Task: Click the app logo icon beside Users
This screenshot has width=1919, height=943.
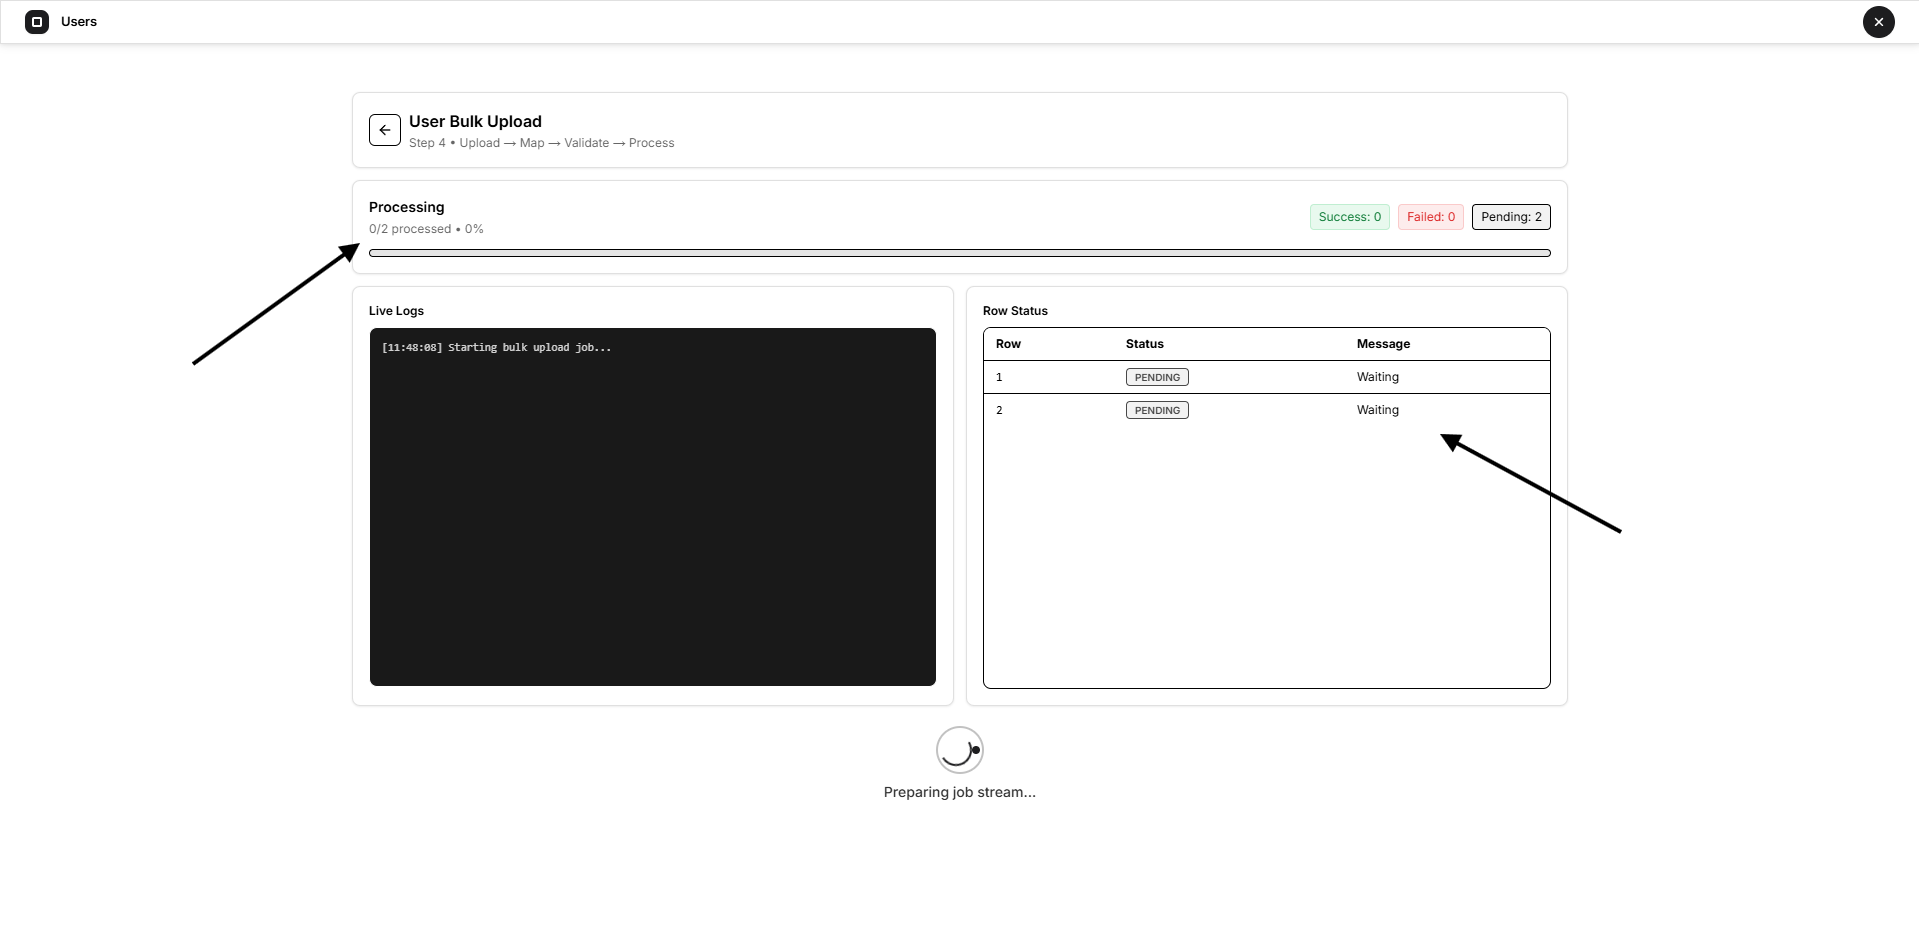Action: pos(37,22)
